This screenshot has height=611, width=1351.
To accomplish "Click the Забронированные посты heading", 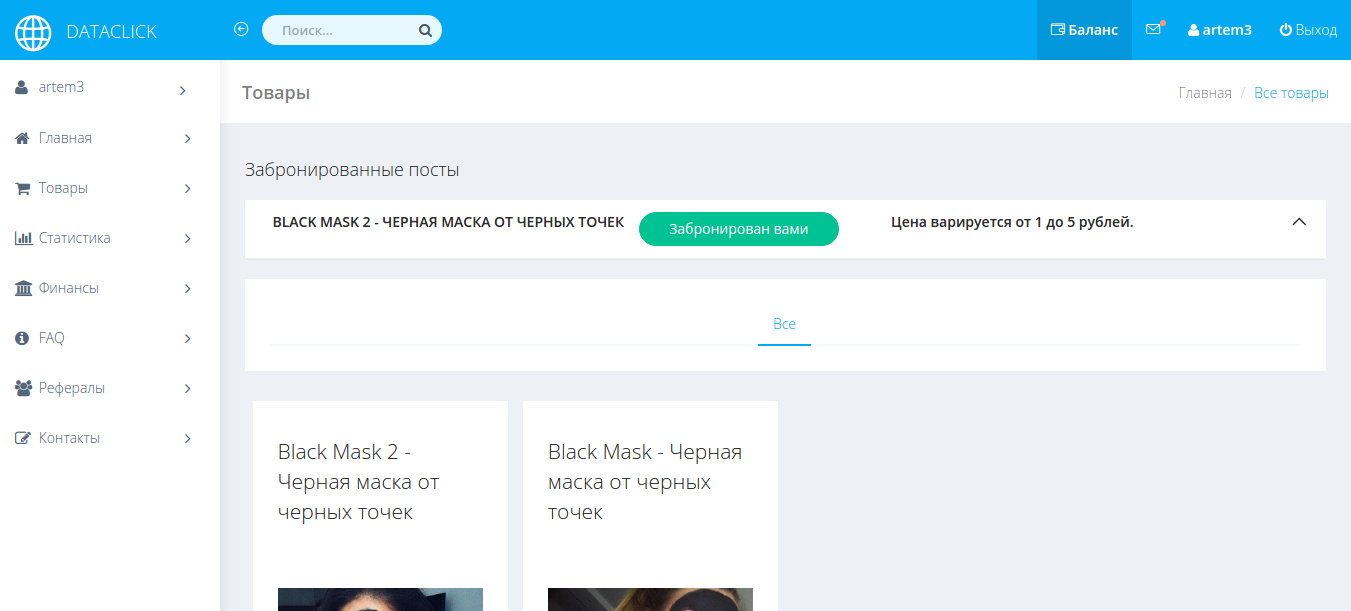I will (x=352, y=170).
